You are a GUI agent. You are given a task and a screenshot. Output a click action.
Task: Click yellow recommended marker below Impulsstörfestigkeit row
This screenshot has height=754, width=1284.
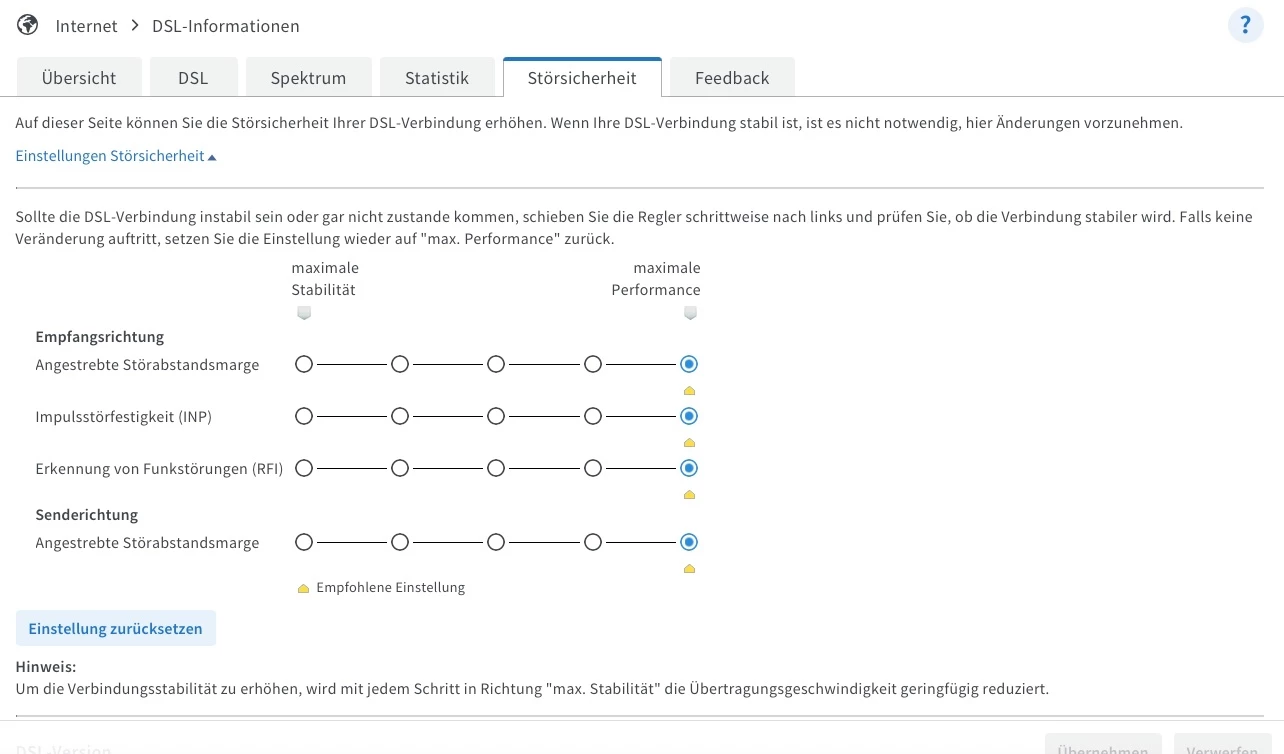(689, 442)
